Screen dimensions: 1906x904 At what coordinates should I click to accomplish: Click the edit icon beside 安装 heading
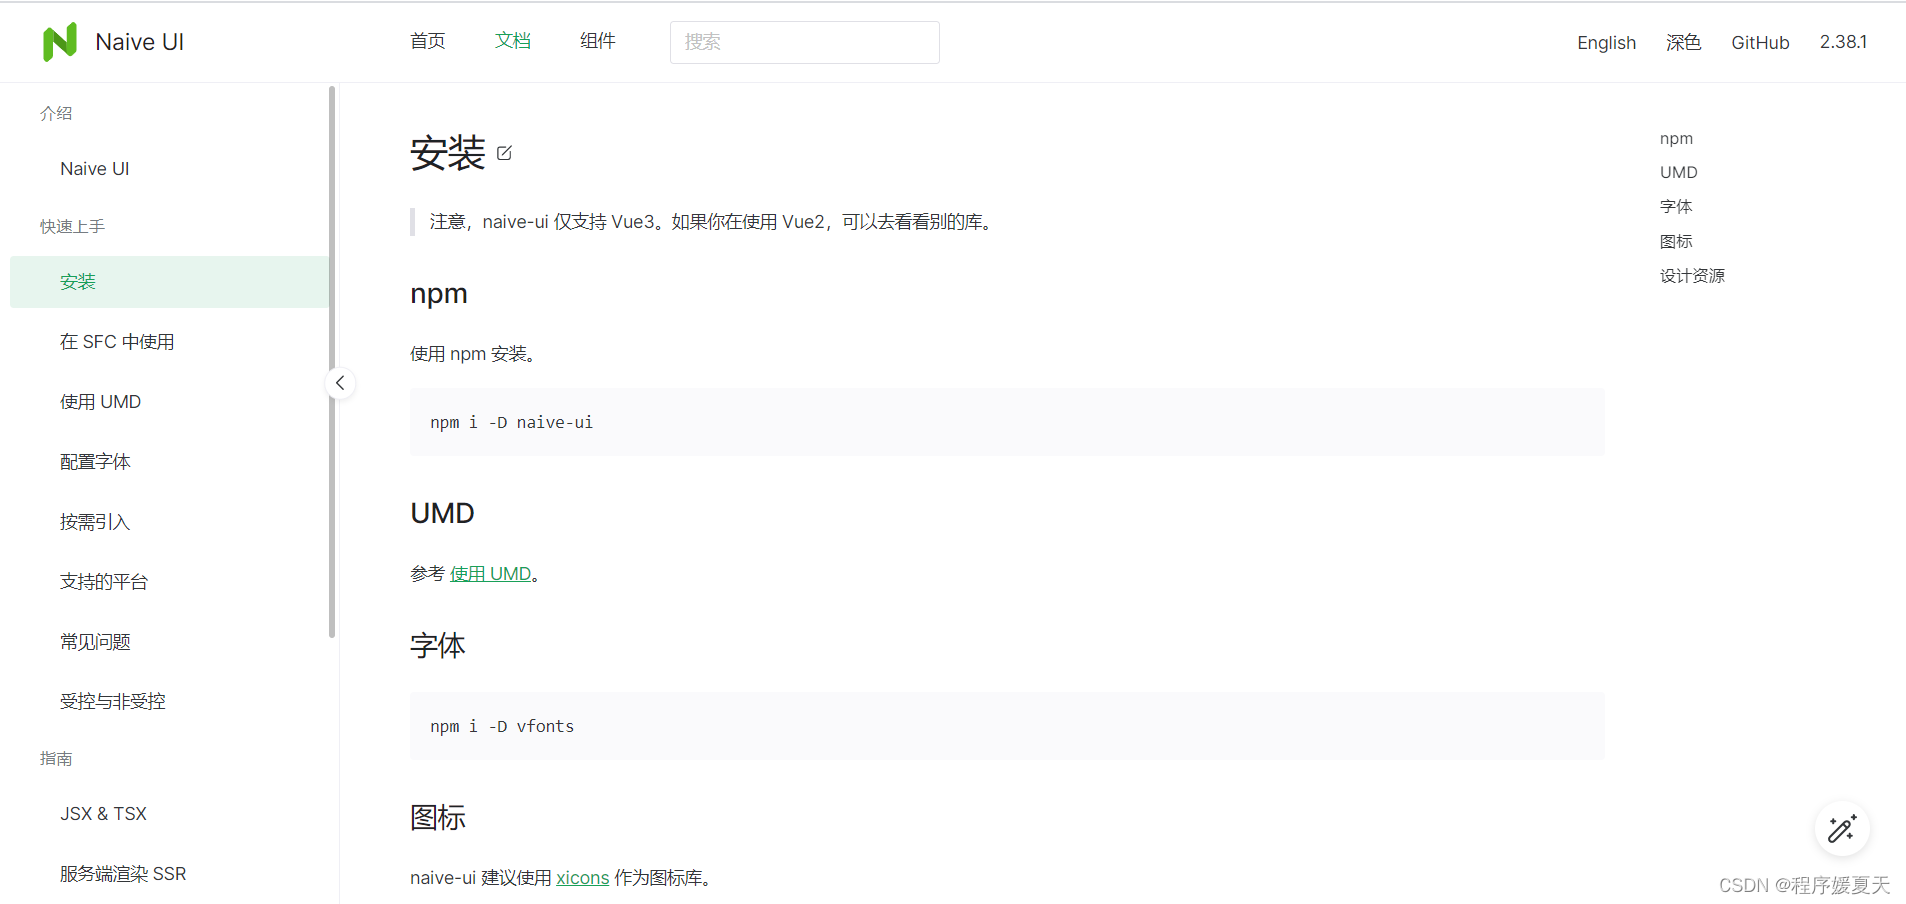click(504, 153)
